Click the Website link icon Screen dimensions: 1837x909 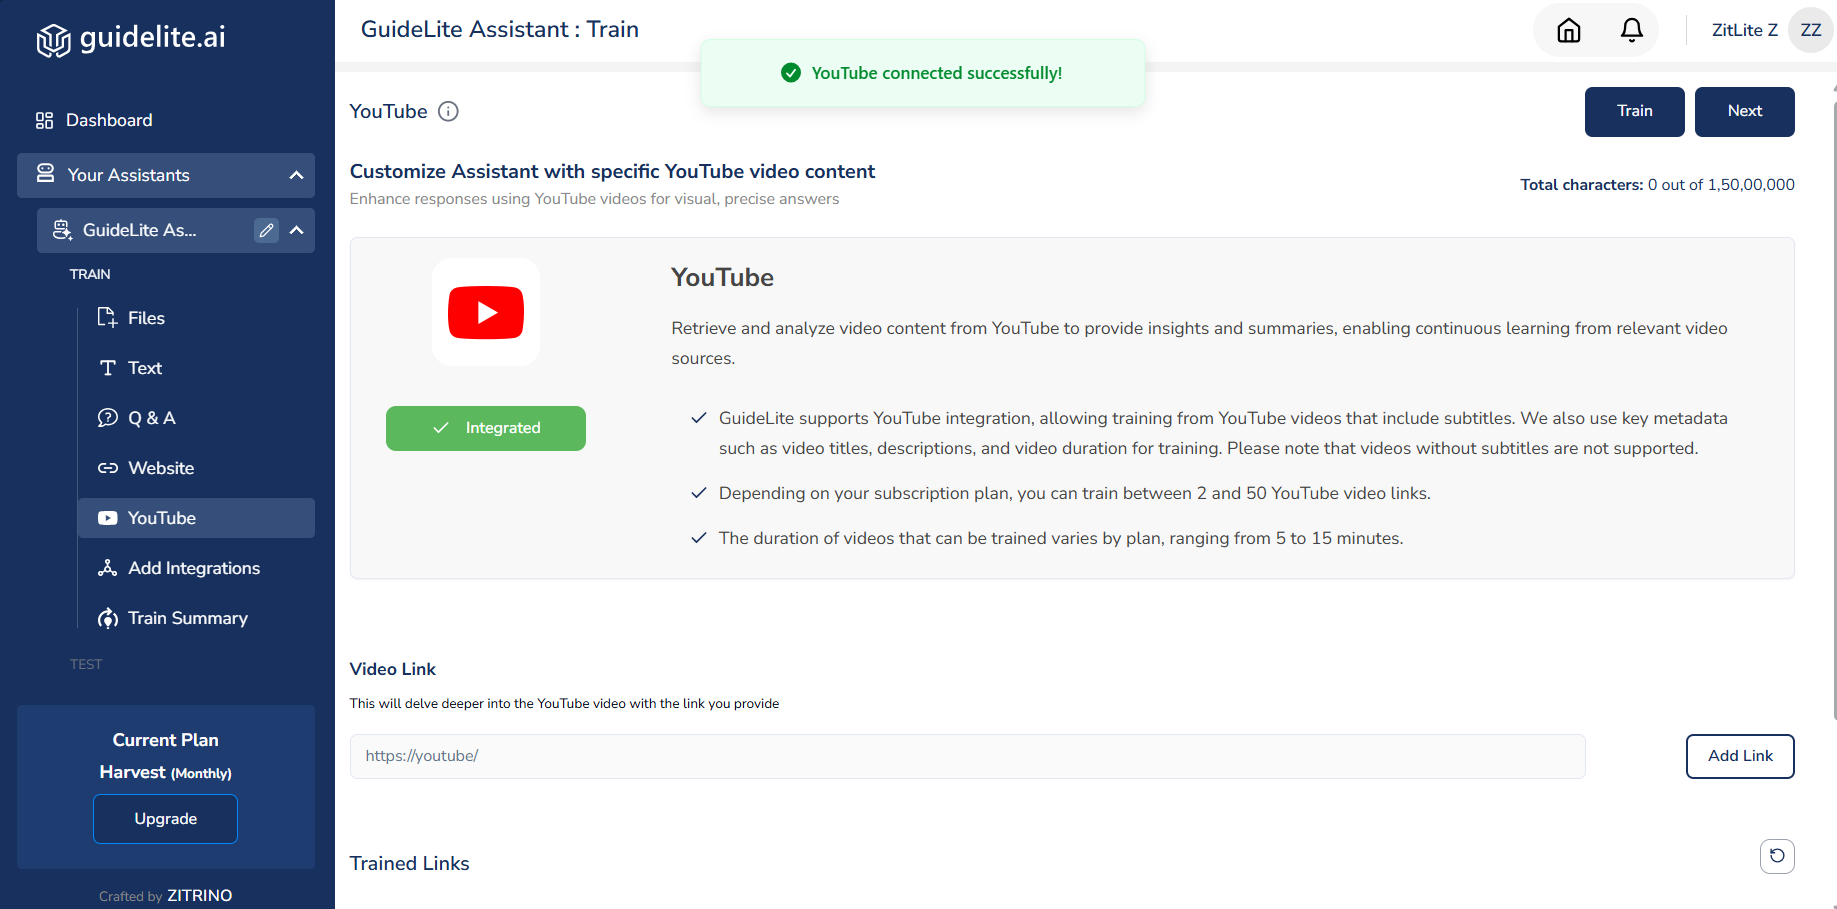click(x=108, y=468)
